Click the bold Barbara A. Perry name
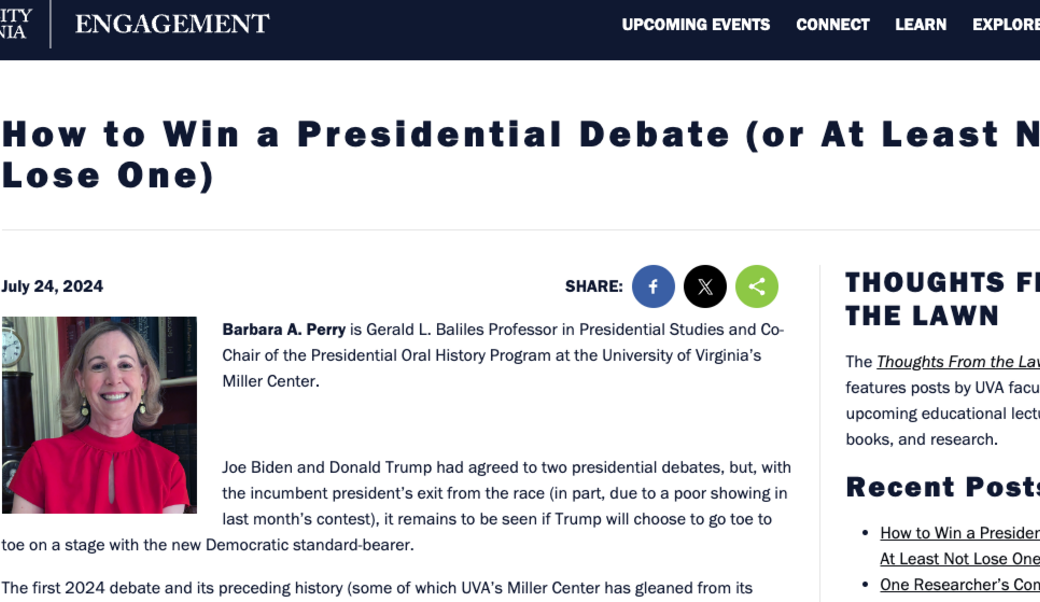The width and height of the screenshot is (1040, 602). coord(284,329)
